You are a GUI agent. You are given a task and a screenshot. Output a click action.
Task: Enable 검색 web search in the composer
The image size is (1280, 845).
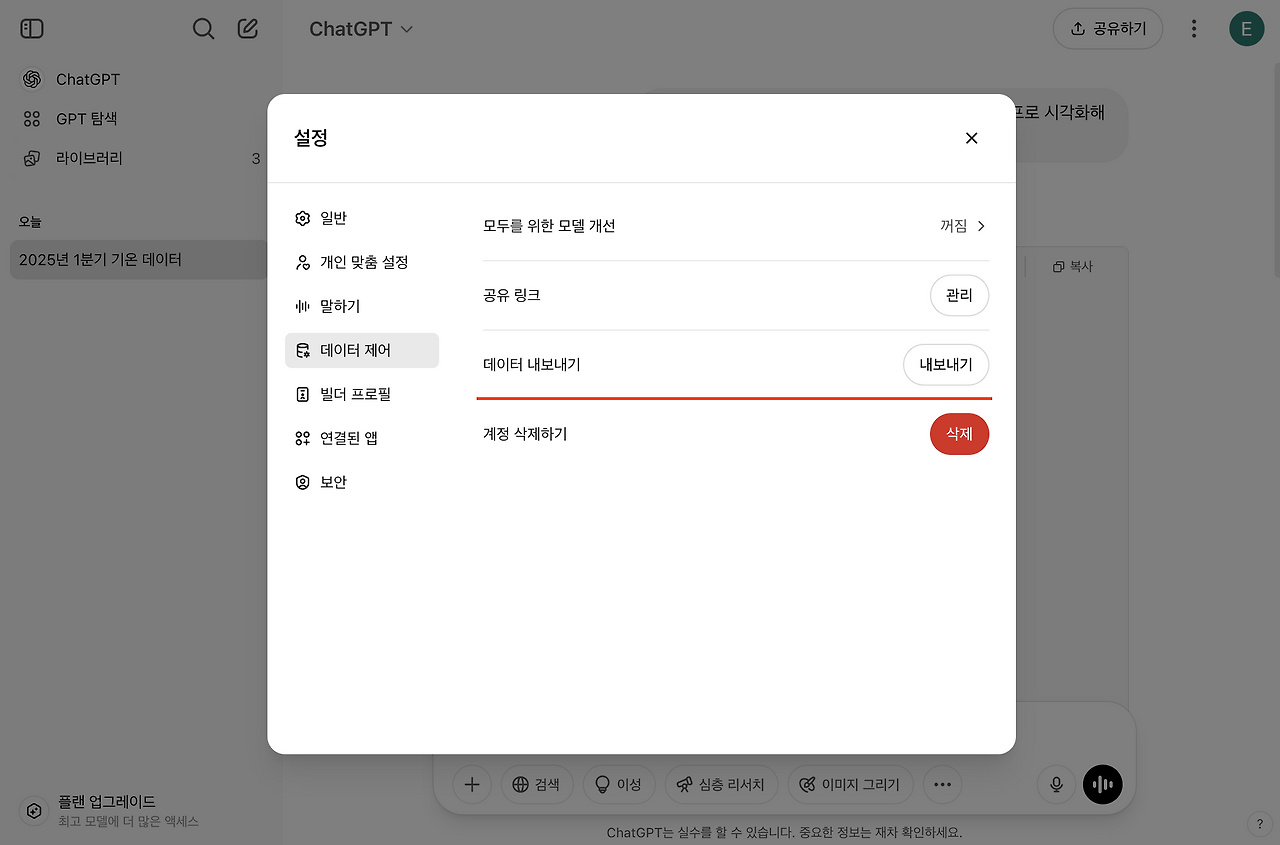(537, 784)
